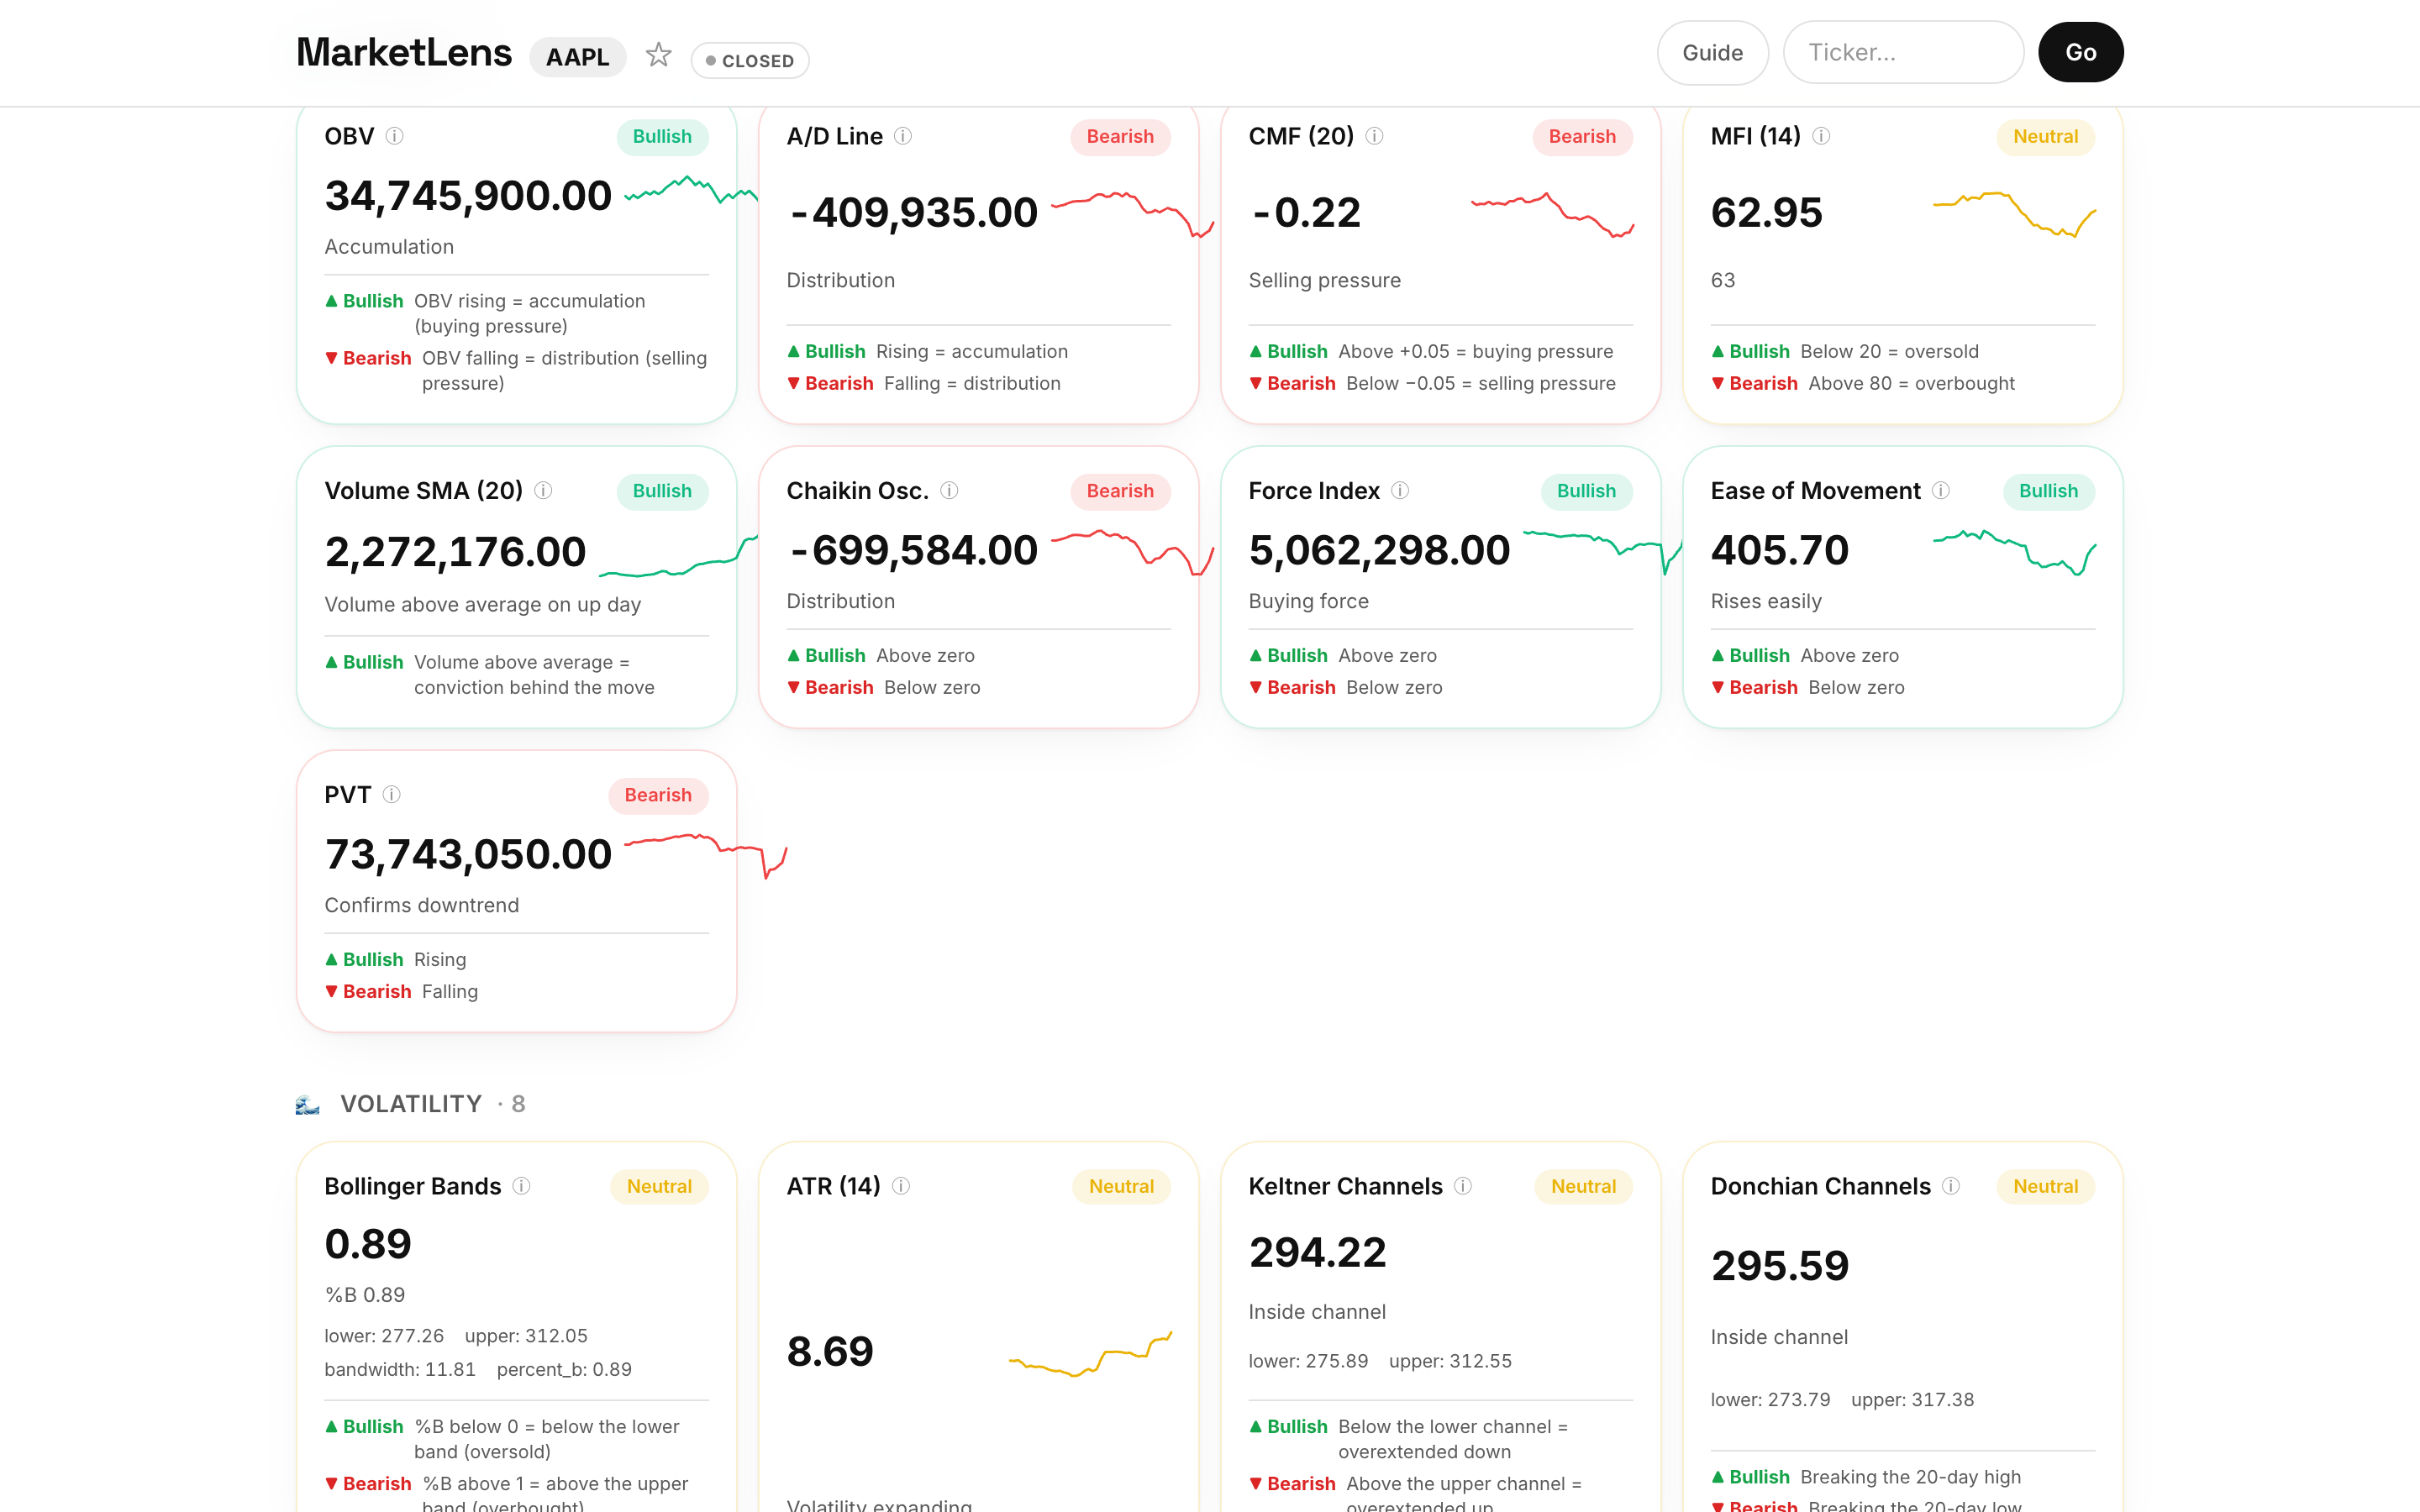Click the Bollinger Bands value 0.89

(x=368, y=1244)
